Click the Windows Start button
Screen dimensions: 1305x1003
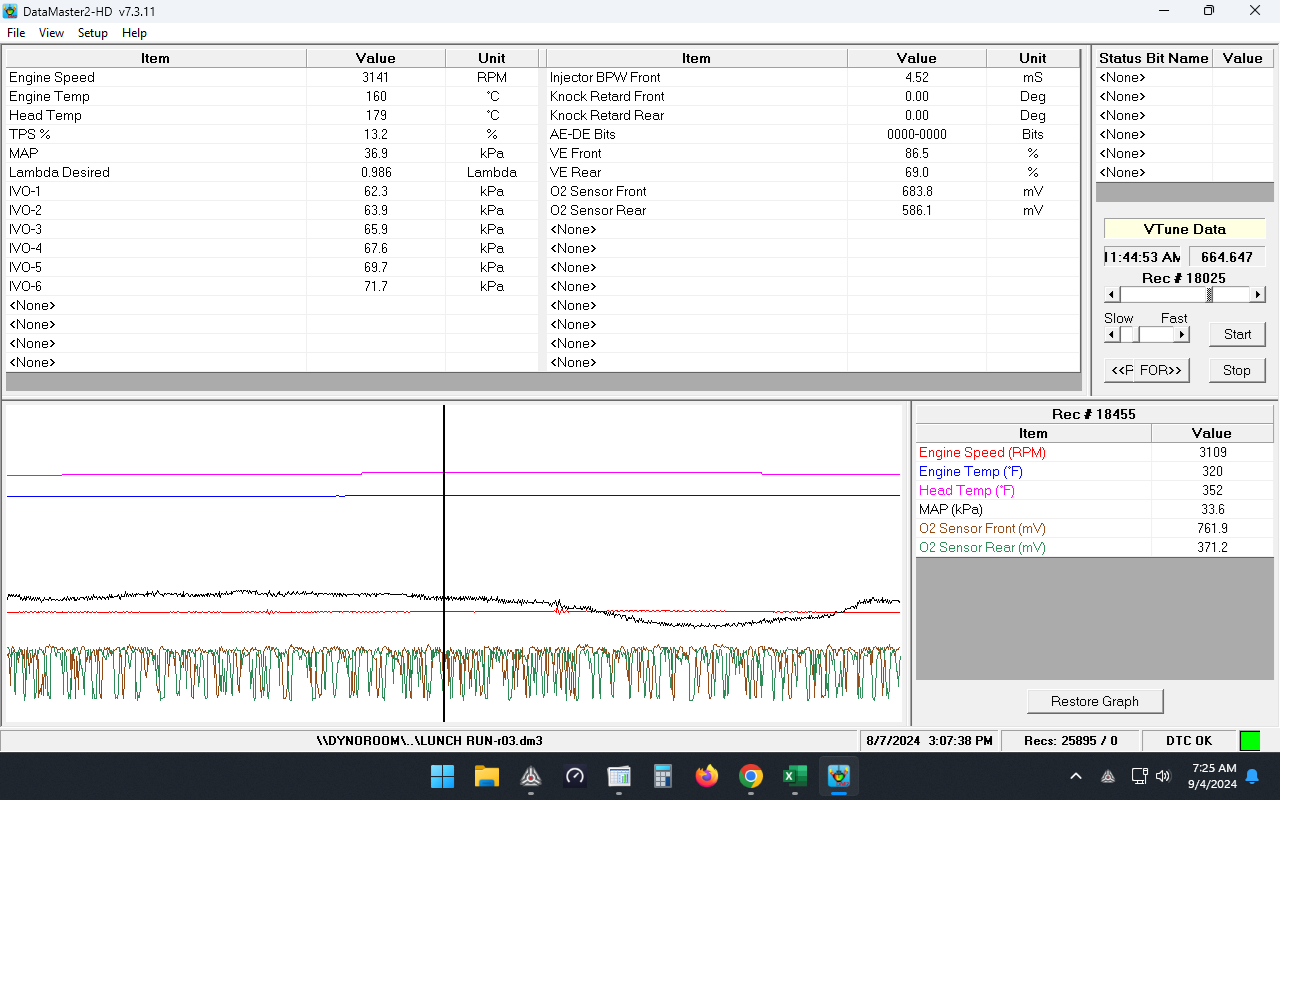click(443, 776)
